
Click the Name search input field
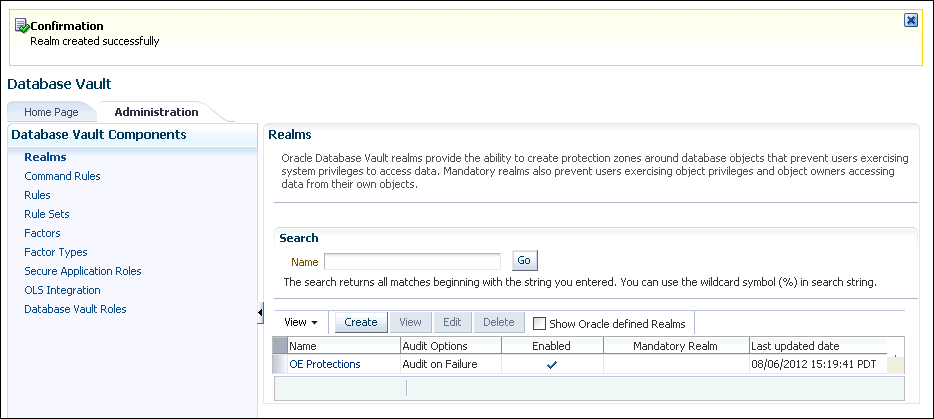[412, 262]
